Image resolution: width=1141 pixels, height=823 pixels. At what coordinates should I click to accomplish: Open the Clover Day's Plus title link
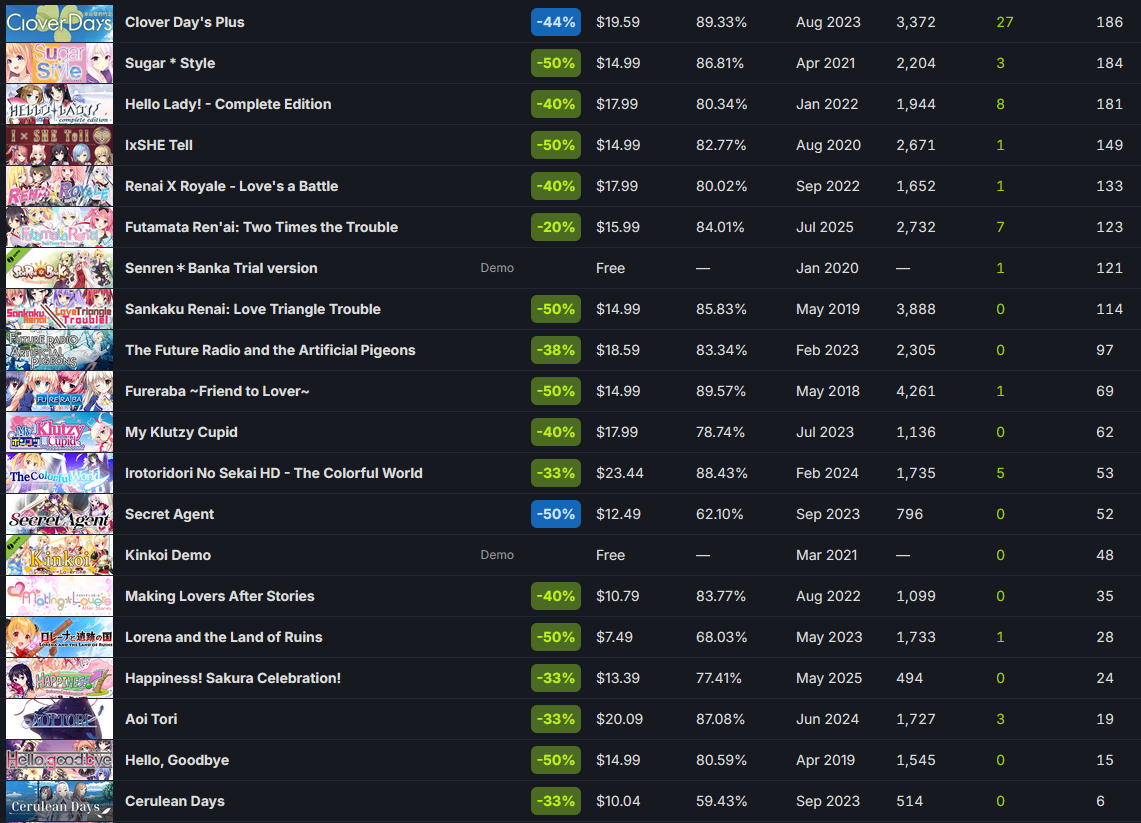[x=185, y=23]
